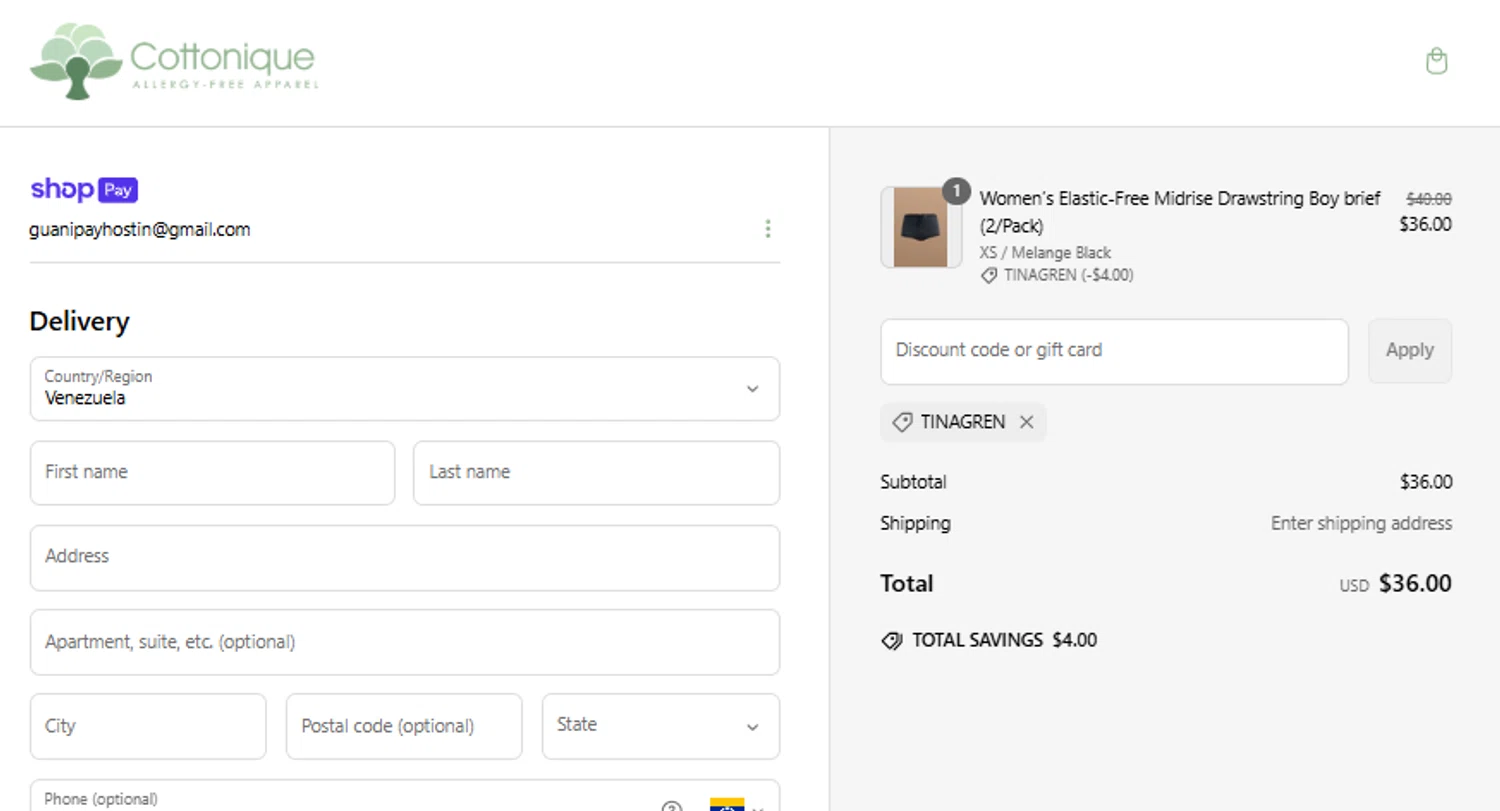Click the Delivery heading
1500x811 pixels.
coord(80,322)
